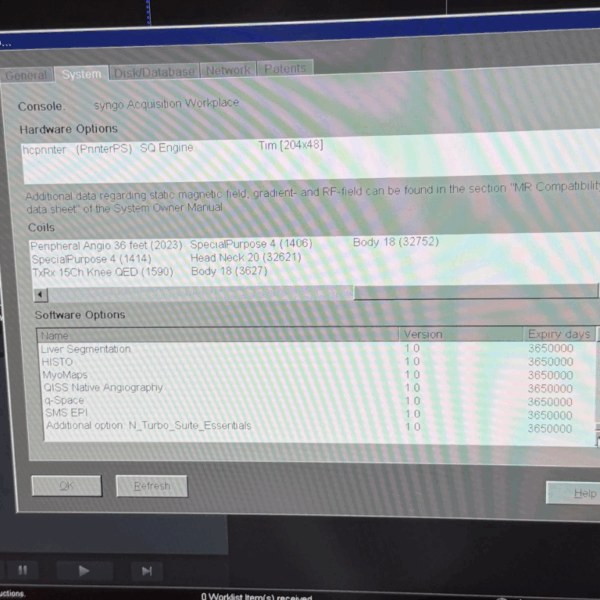Select the N_Turbo_Suite_Essentials option row

[x=318, y=426]
